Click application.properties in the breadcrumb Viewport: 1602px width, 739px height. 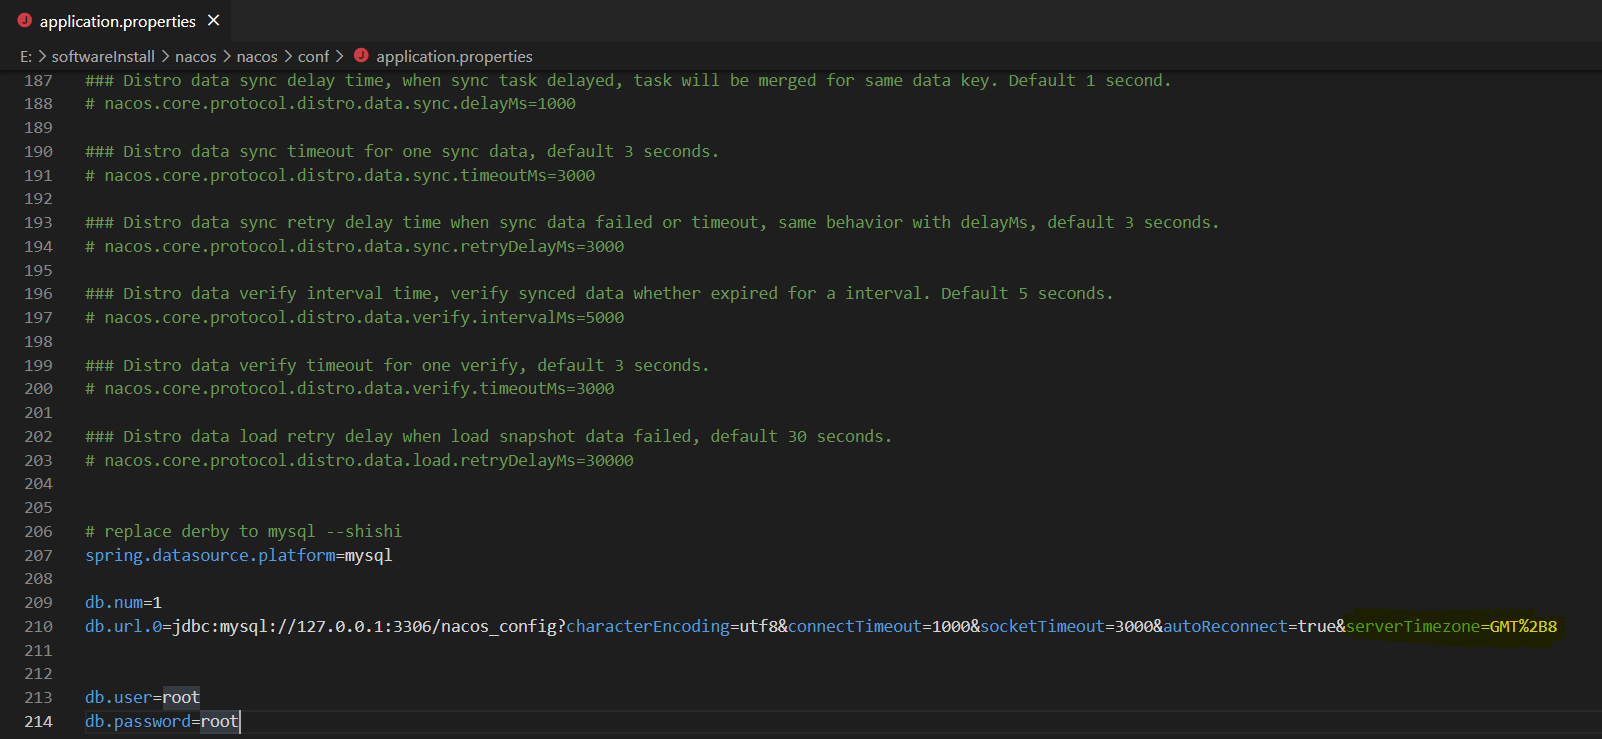(x=454, y=57)
